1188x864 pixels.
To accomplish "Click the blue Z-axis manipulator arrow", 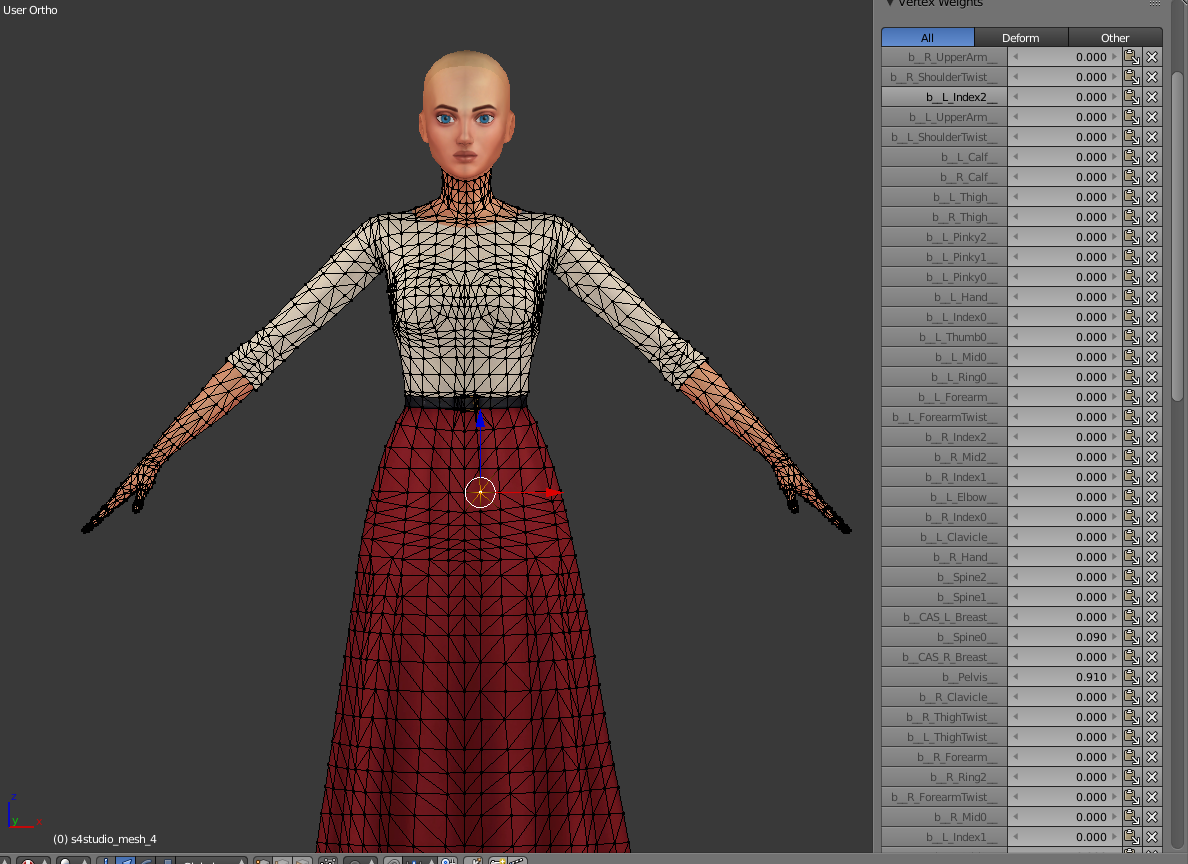I will [x=480, y=420].
